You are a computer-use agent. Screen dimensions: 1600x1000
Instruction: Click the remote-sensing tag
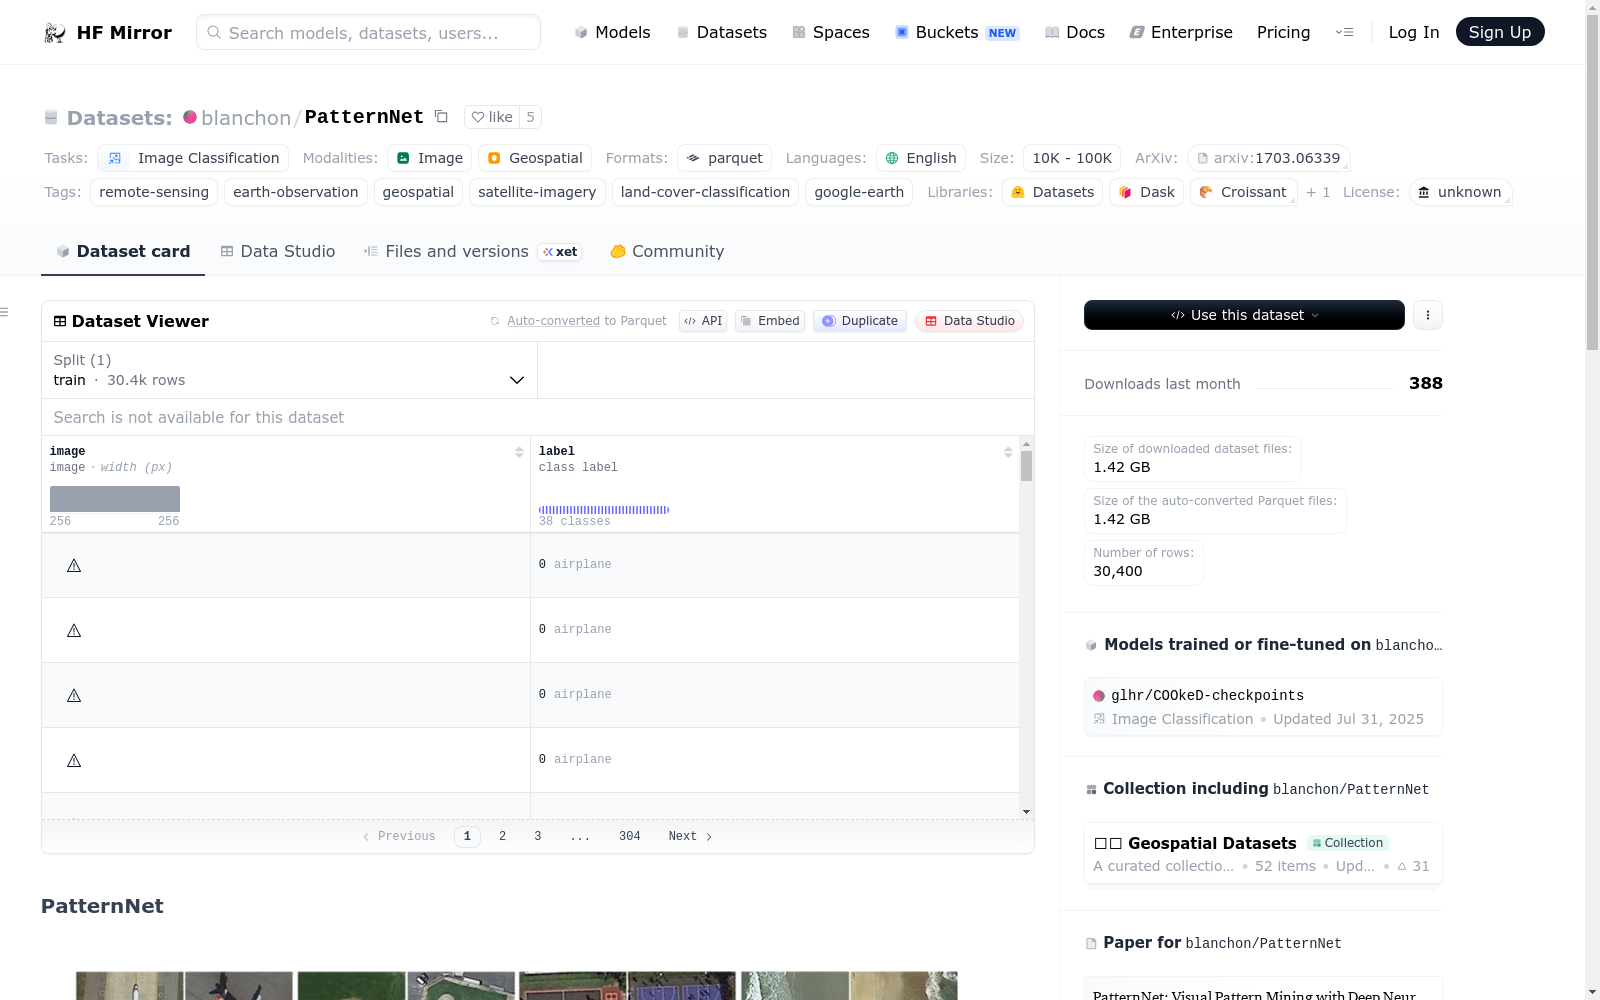point(154,192)
